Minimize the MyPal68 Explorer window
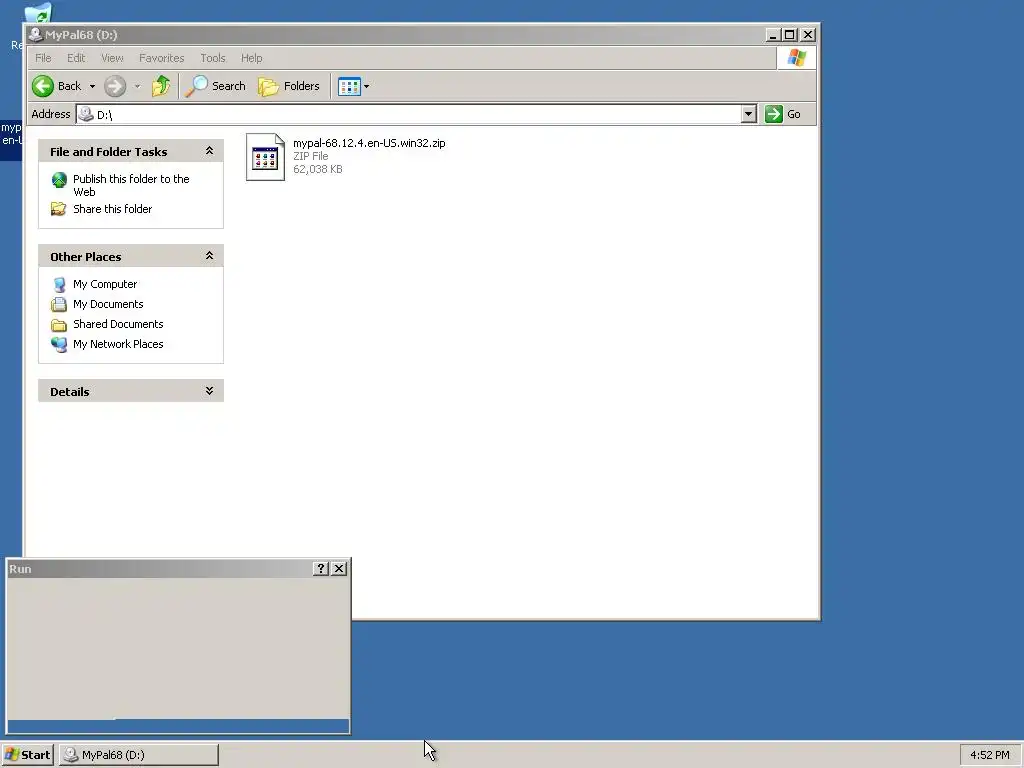This screenshot has width=1024, height=768. pos(773,35)
